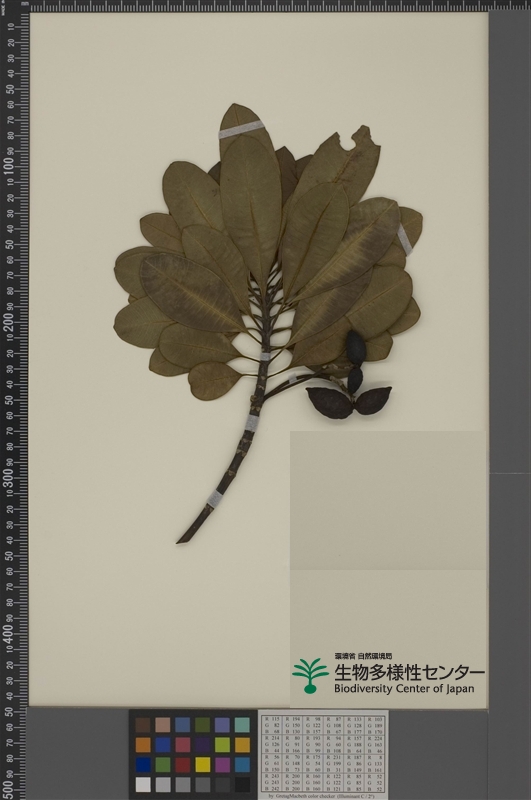
Task: Choose the teal swatch in the top row
Action: pos(242,725)
